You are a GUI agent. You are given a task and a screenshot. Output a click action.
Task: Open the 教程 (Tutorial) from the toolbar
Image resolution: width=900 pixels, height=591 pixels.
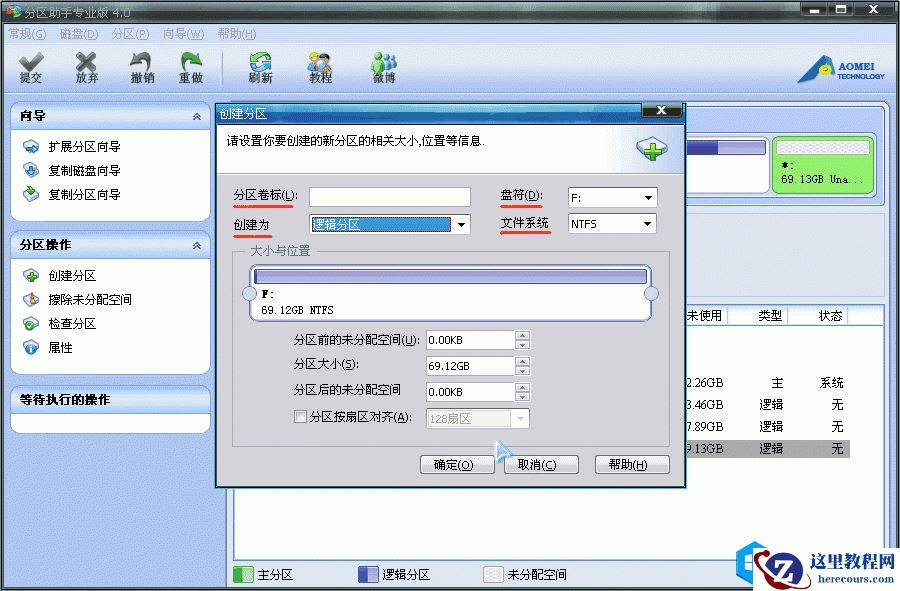[x=320, y=67]
